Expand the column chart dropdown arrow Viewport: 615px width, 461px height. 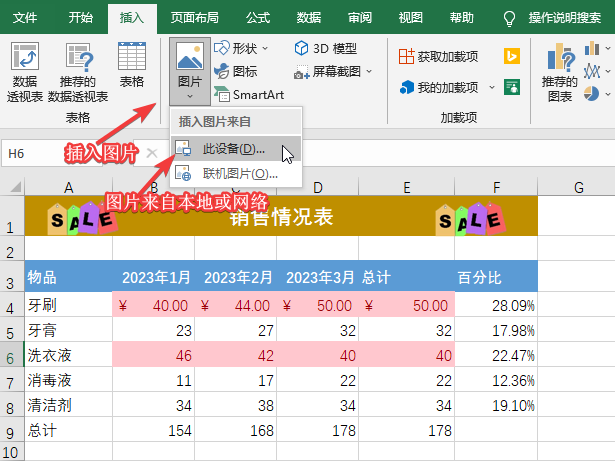point(608,49)
